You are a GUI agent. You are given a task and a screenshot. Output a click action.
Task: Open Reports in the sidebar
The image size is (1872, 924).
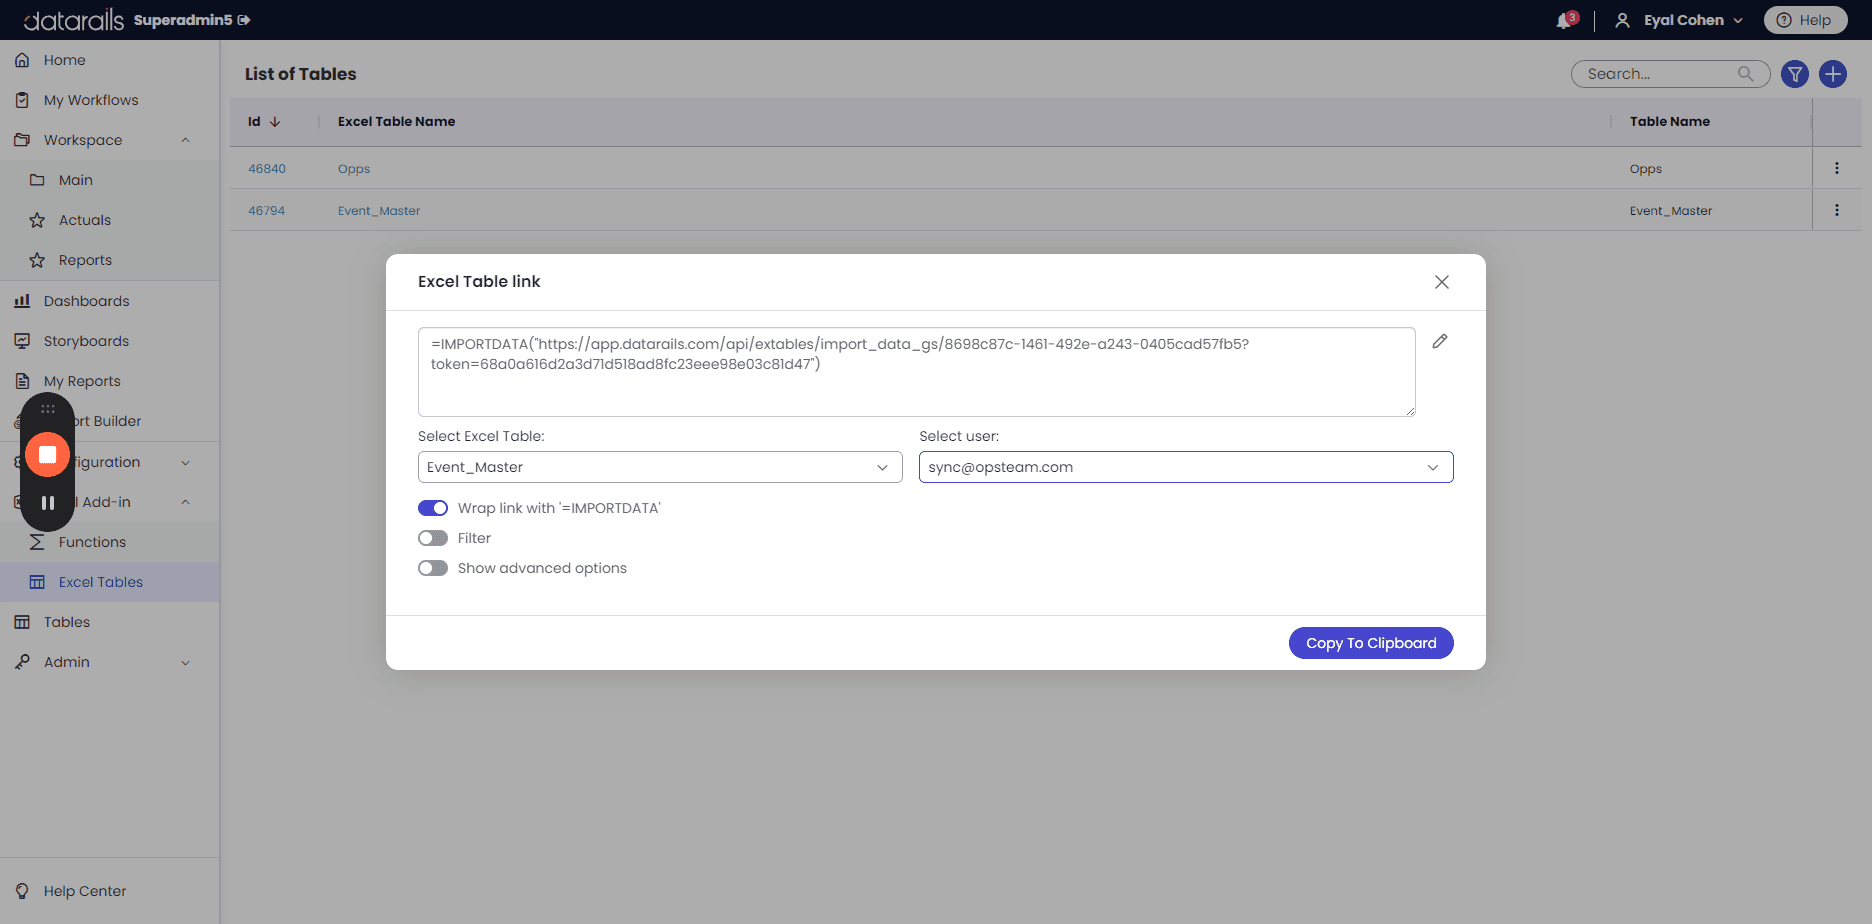tap(85, 260)
